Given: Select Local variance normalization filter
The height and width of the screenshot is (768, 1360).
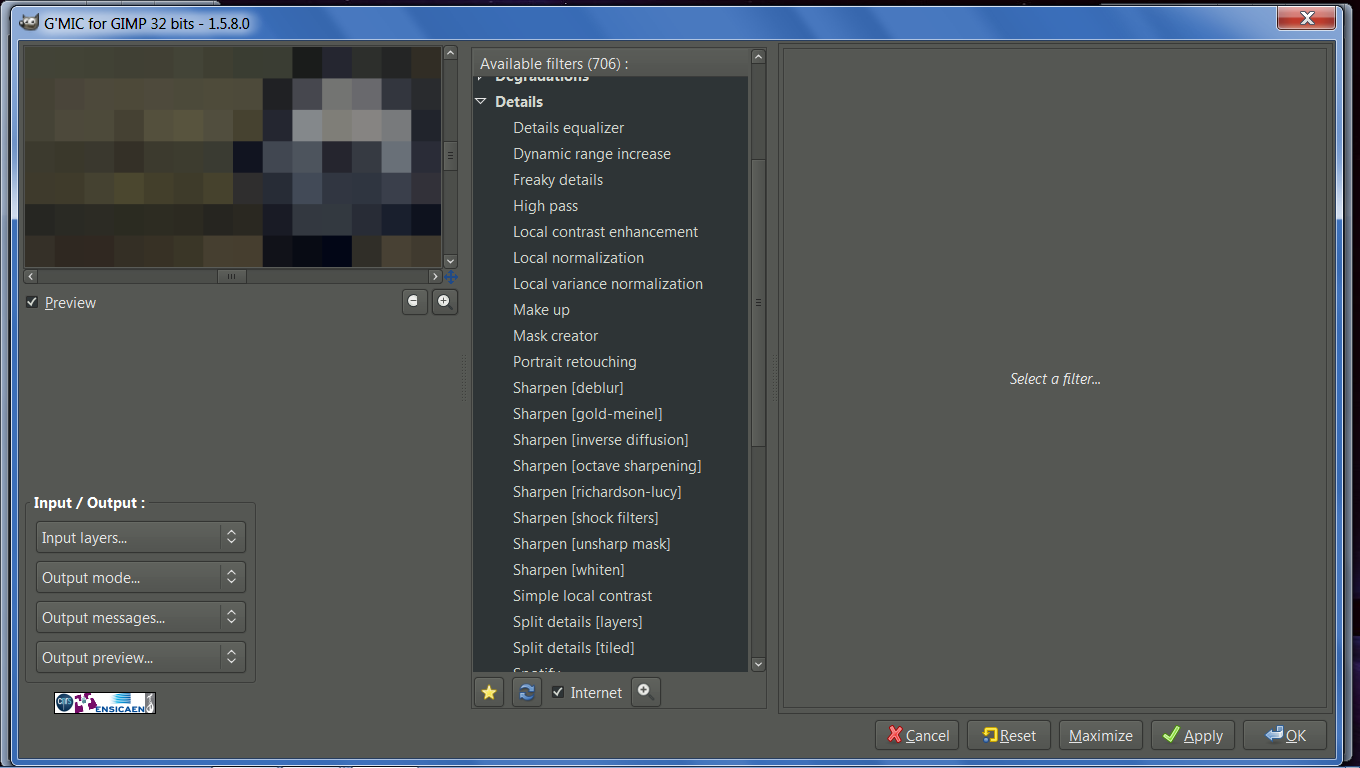Looking at the screenshot, I should click(x=608, y=284).
